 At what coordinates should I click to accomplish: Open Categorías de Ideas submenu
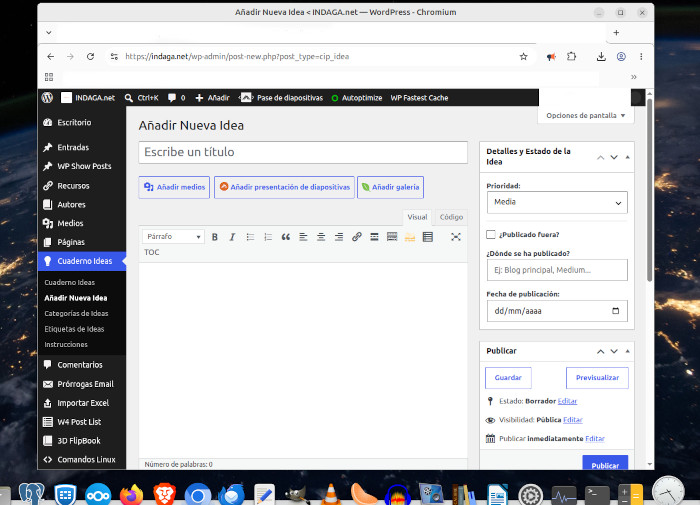point(76,313)
